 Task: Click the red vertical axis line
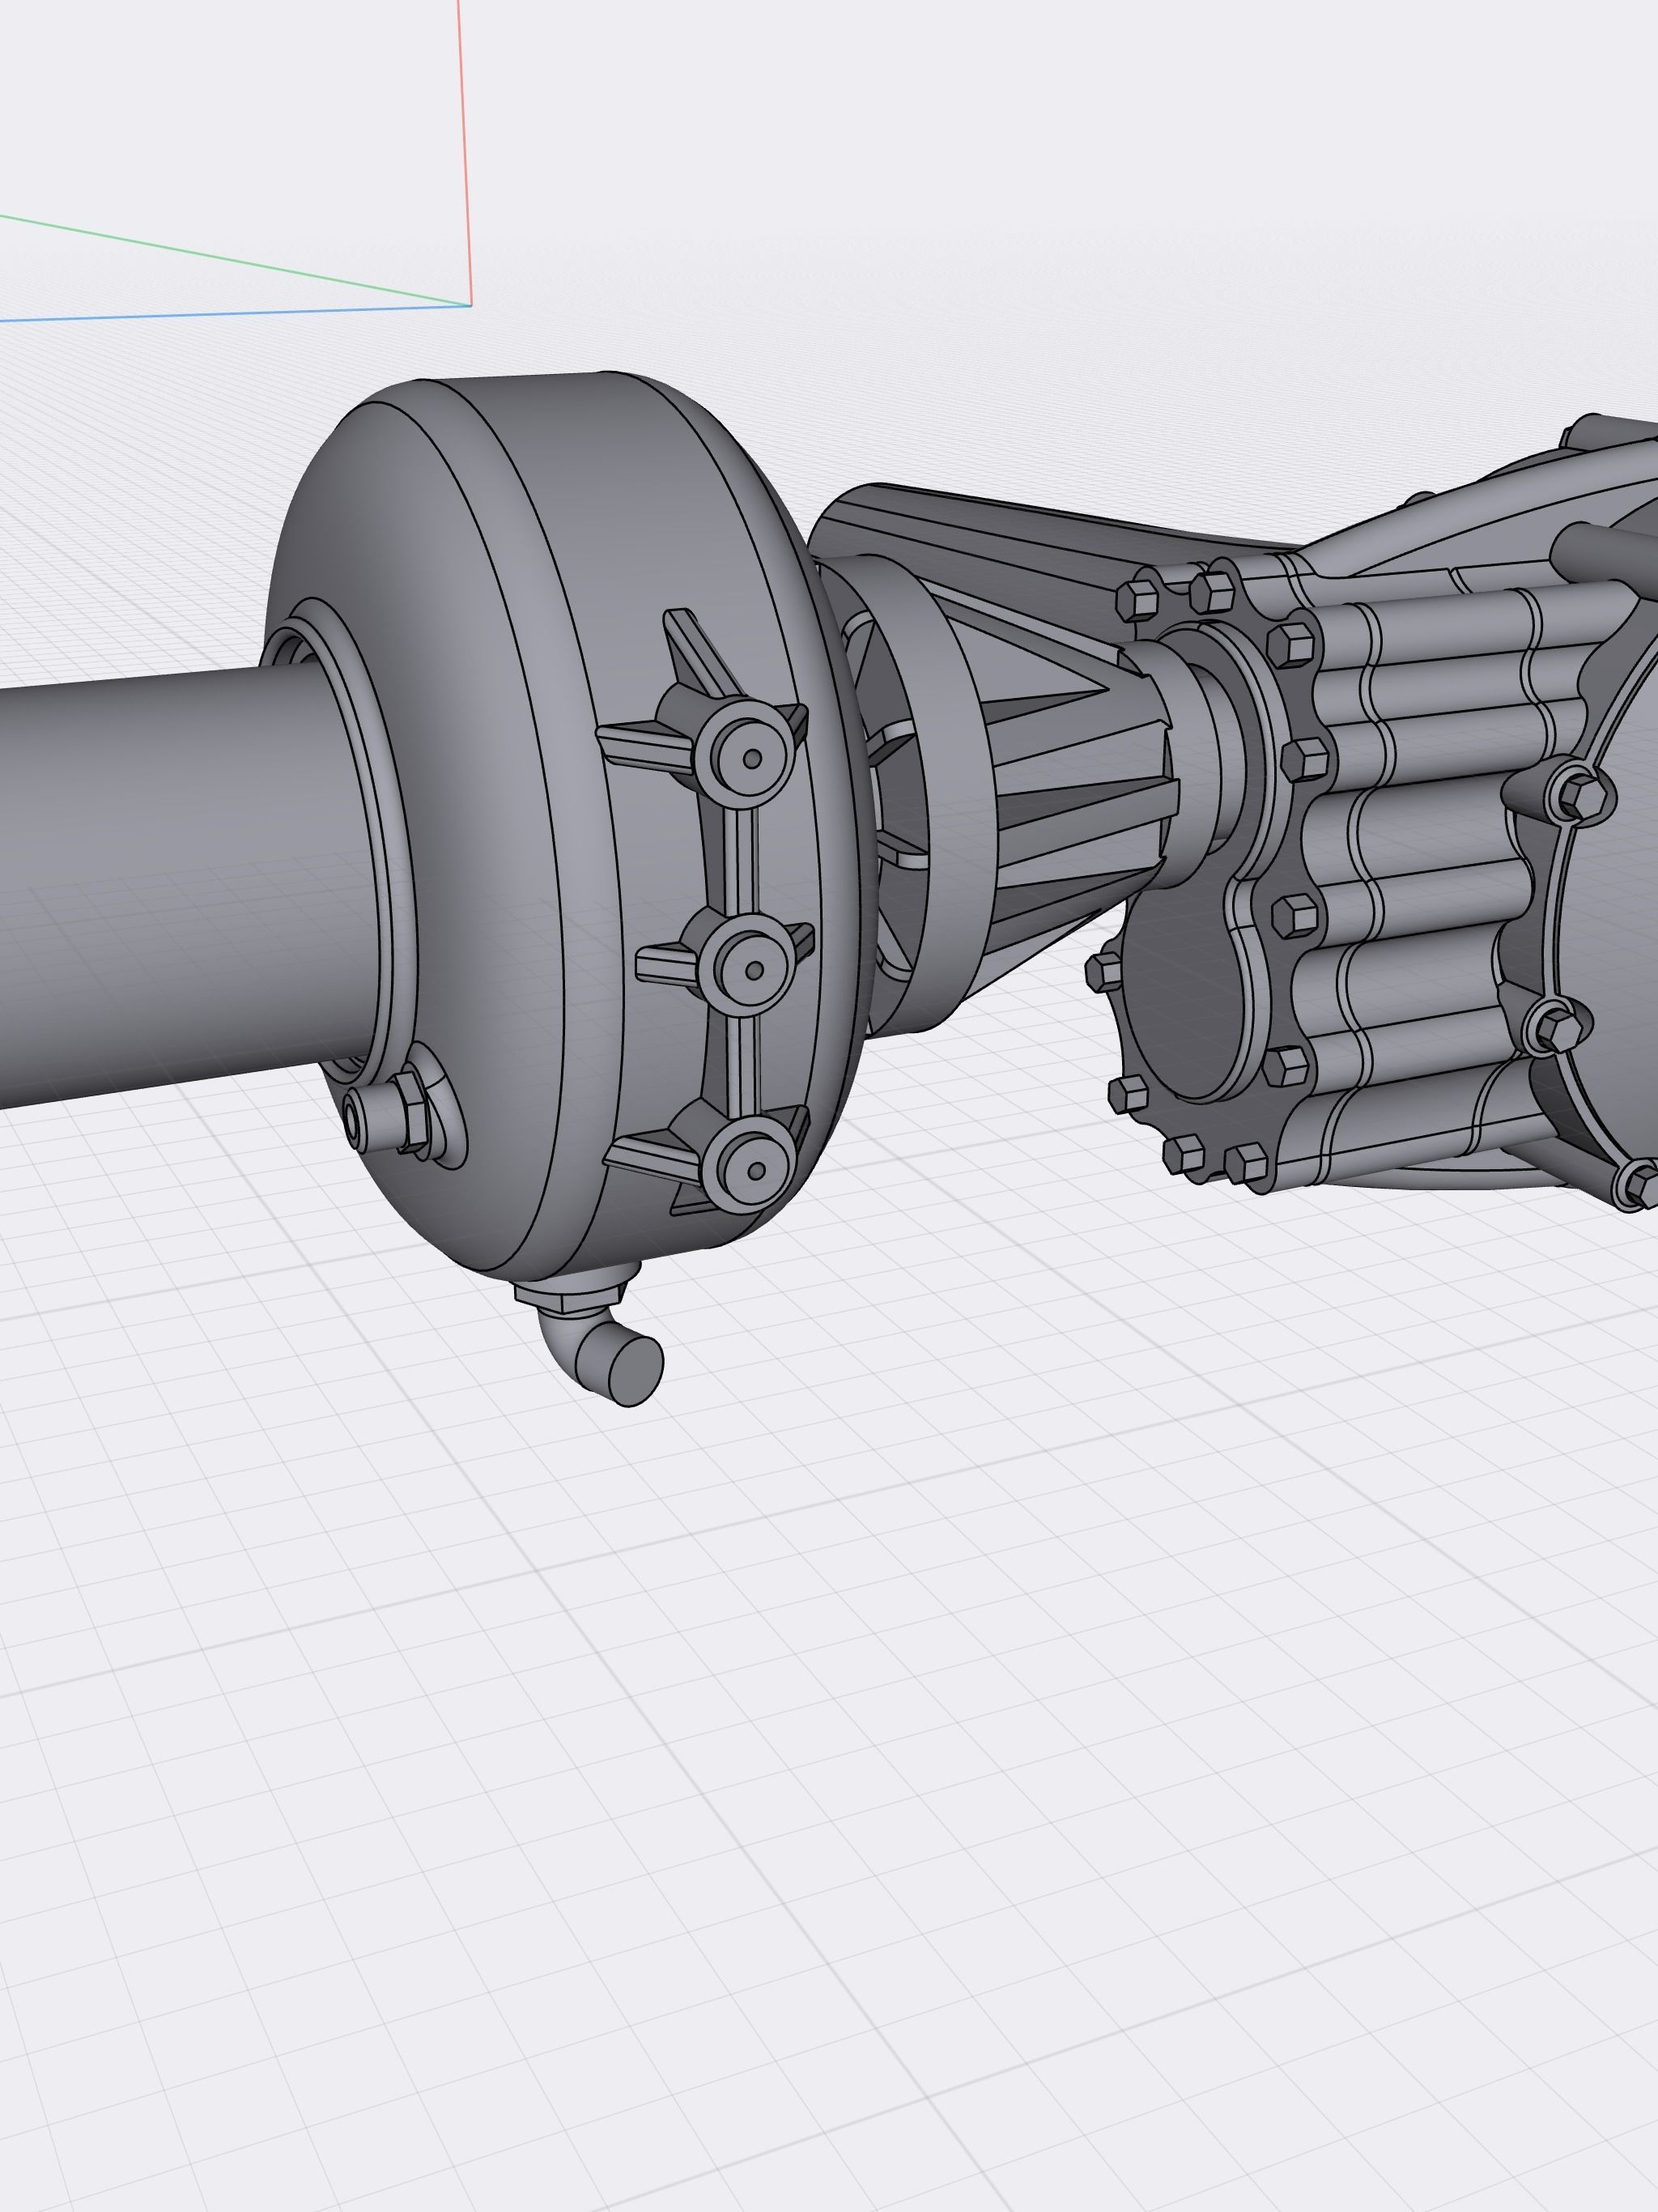pos(464,150)
